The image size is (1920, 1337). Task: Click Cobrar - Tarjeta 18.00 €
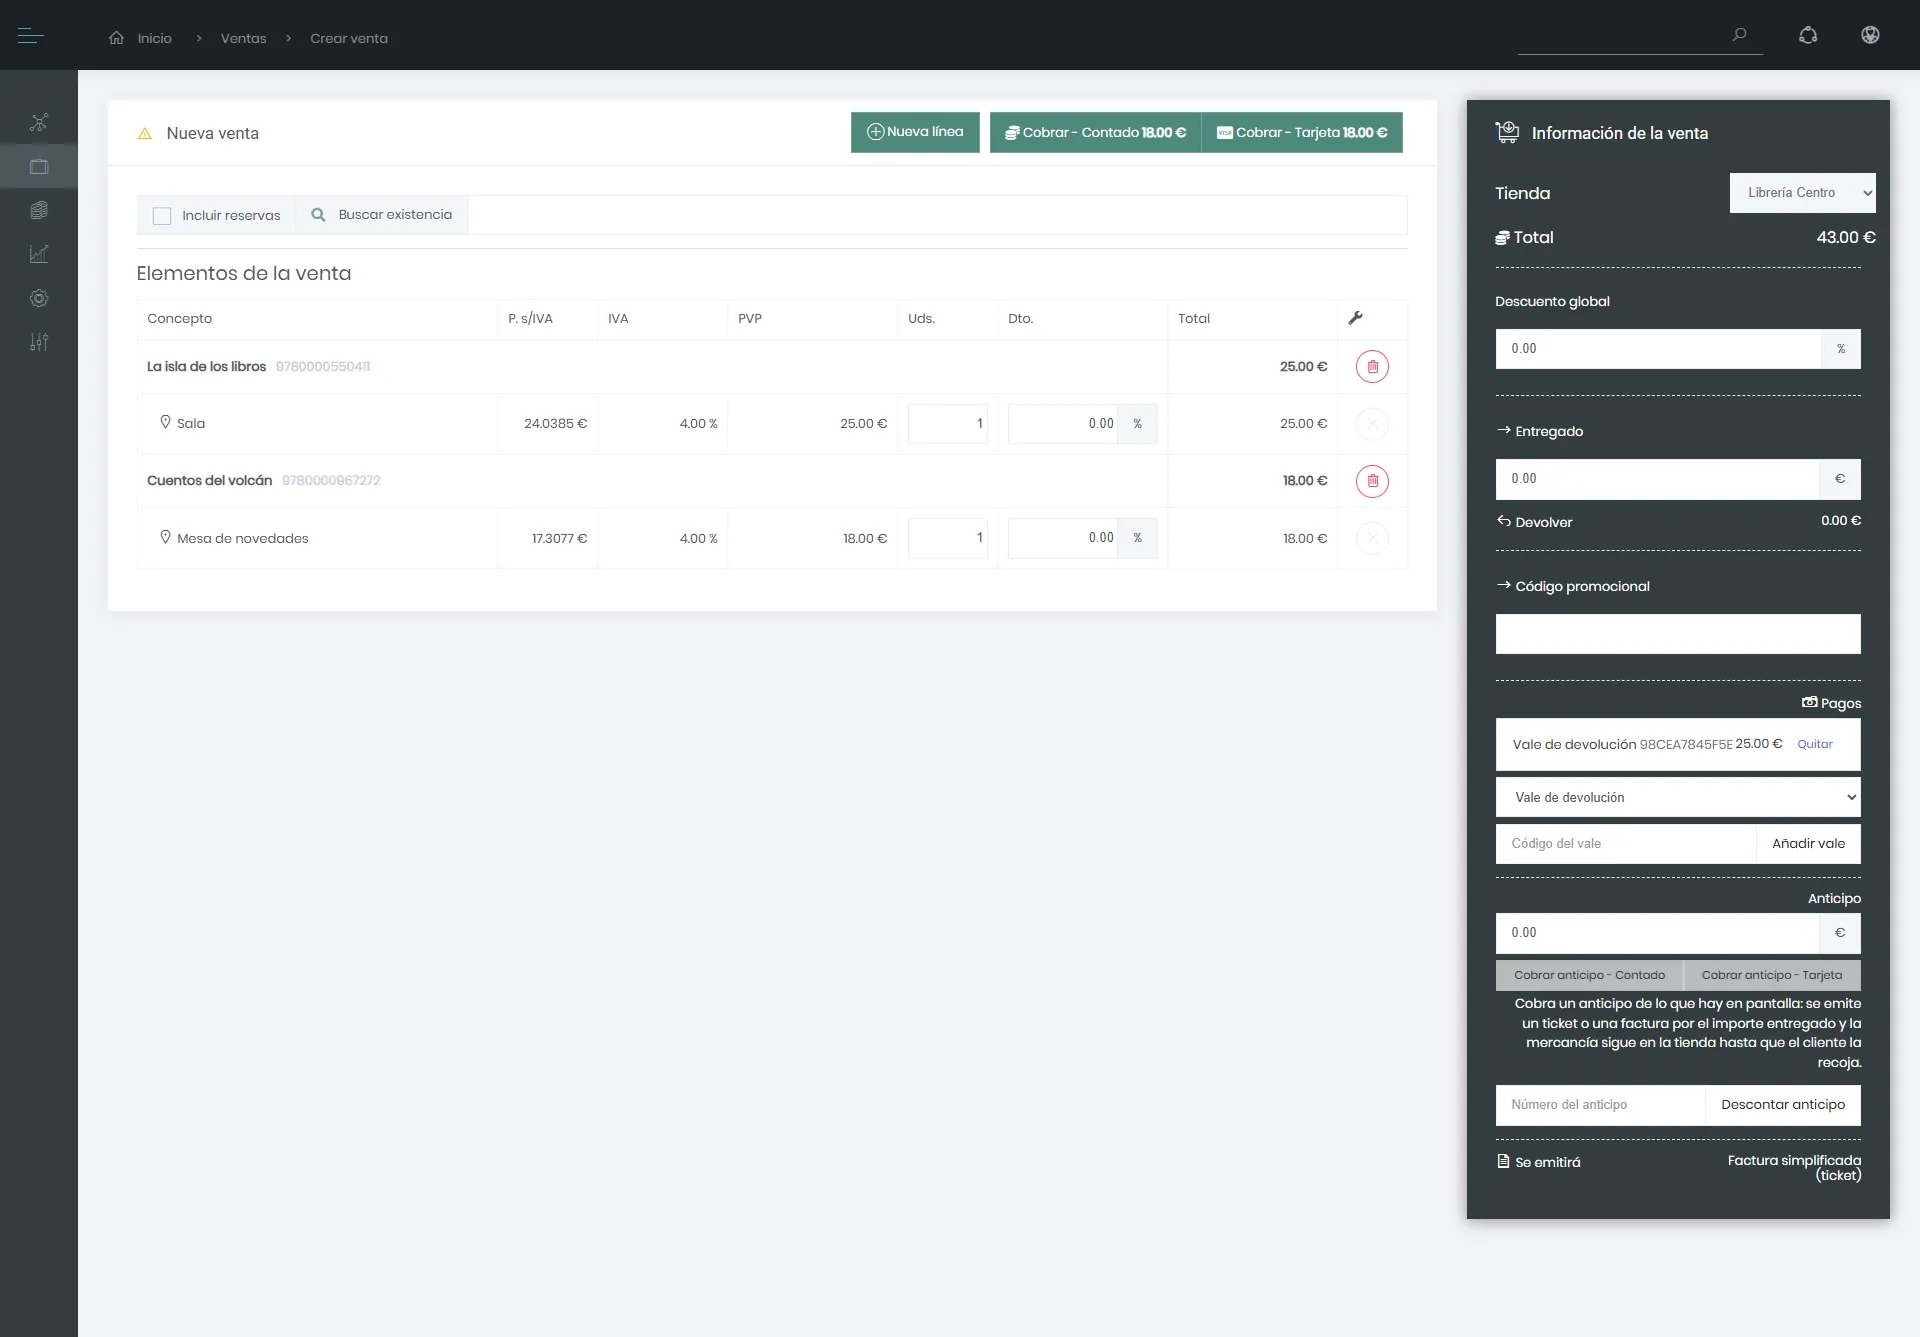(x=1302, y=132)
